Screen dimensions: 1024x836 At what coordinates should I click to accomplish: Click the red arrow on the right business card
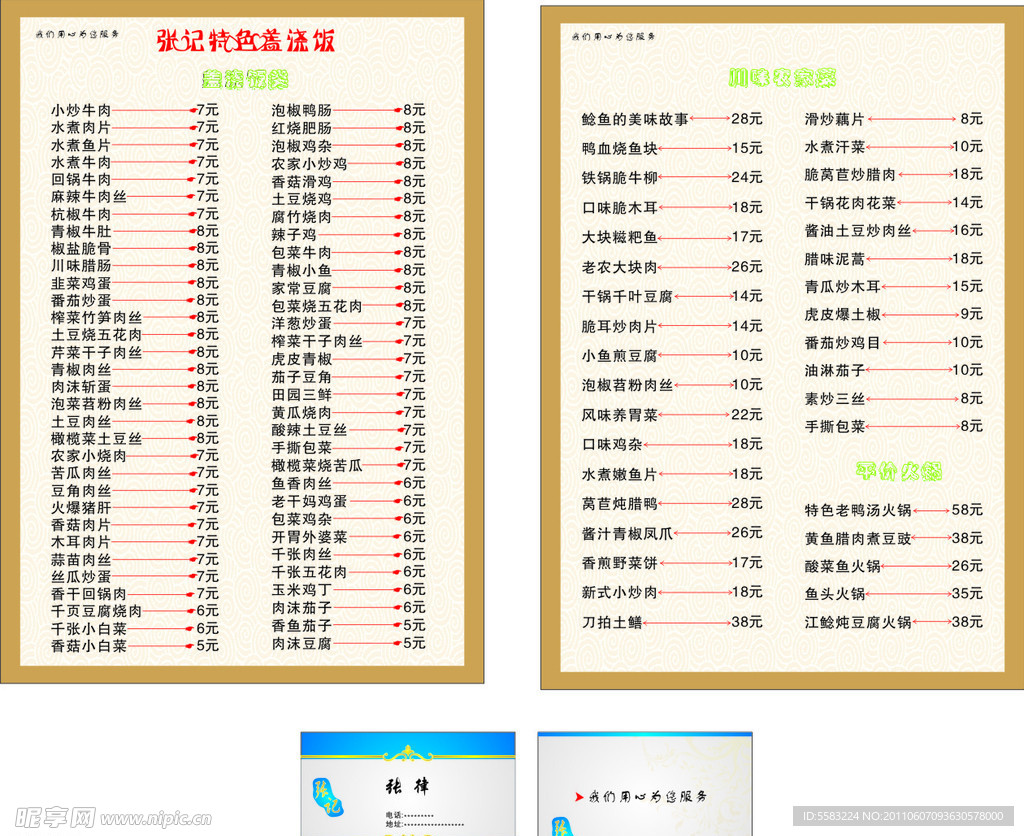[x=578, y=797]
